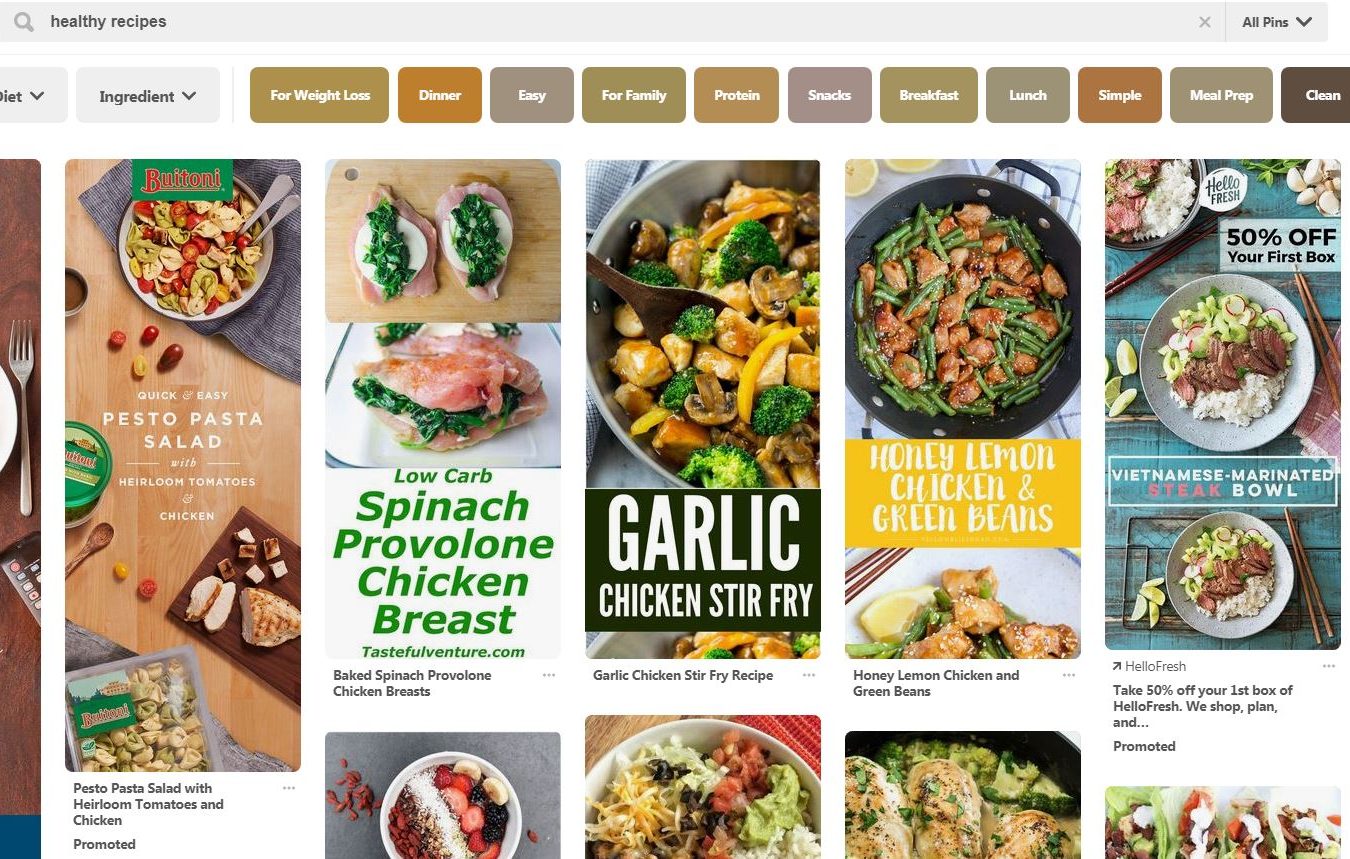This screenshot has width=1350, height=859.
Task: Open the Honey Lemon Chicken and Green Beans title link
Action: pyautogui.click(x=936, y=683)
